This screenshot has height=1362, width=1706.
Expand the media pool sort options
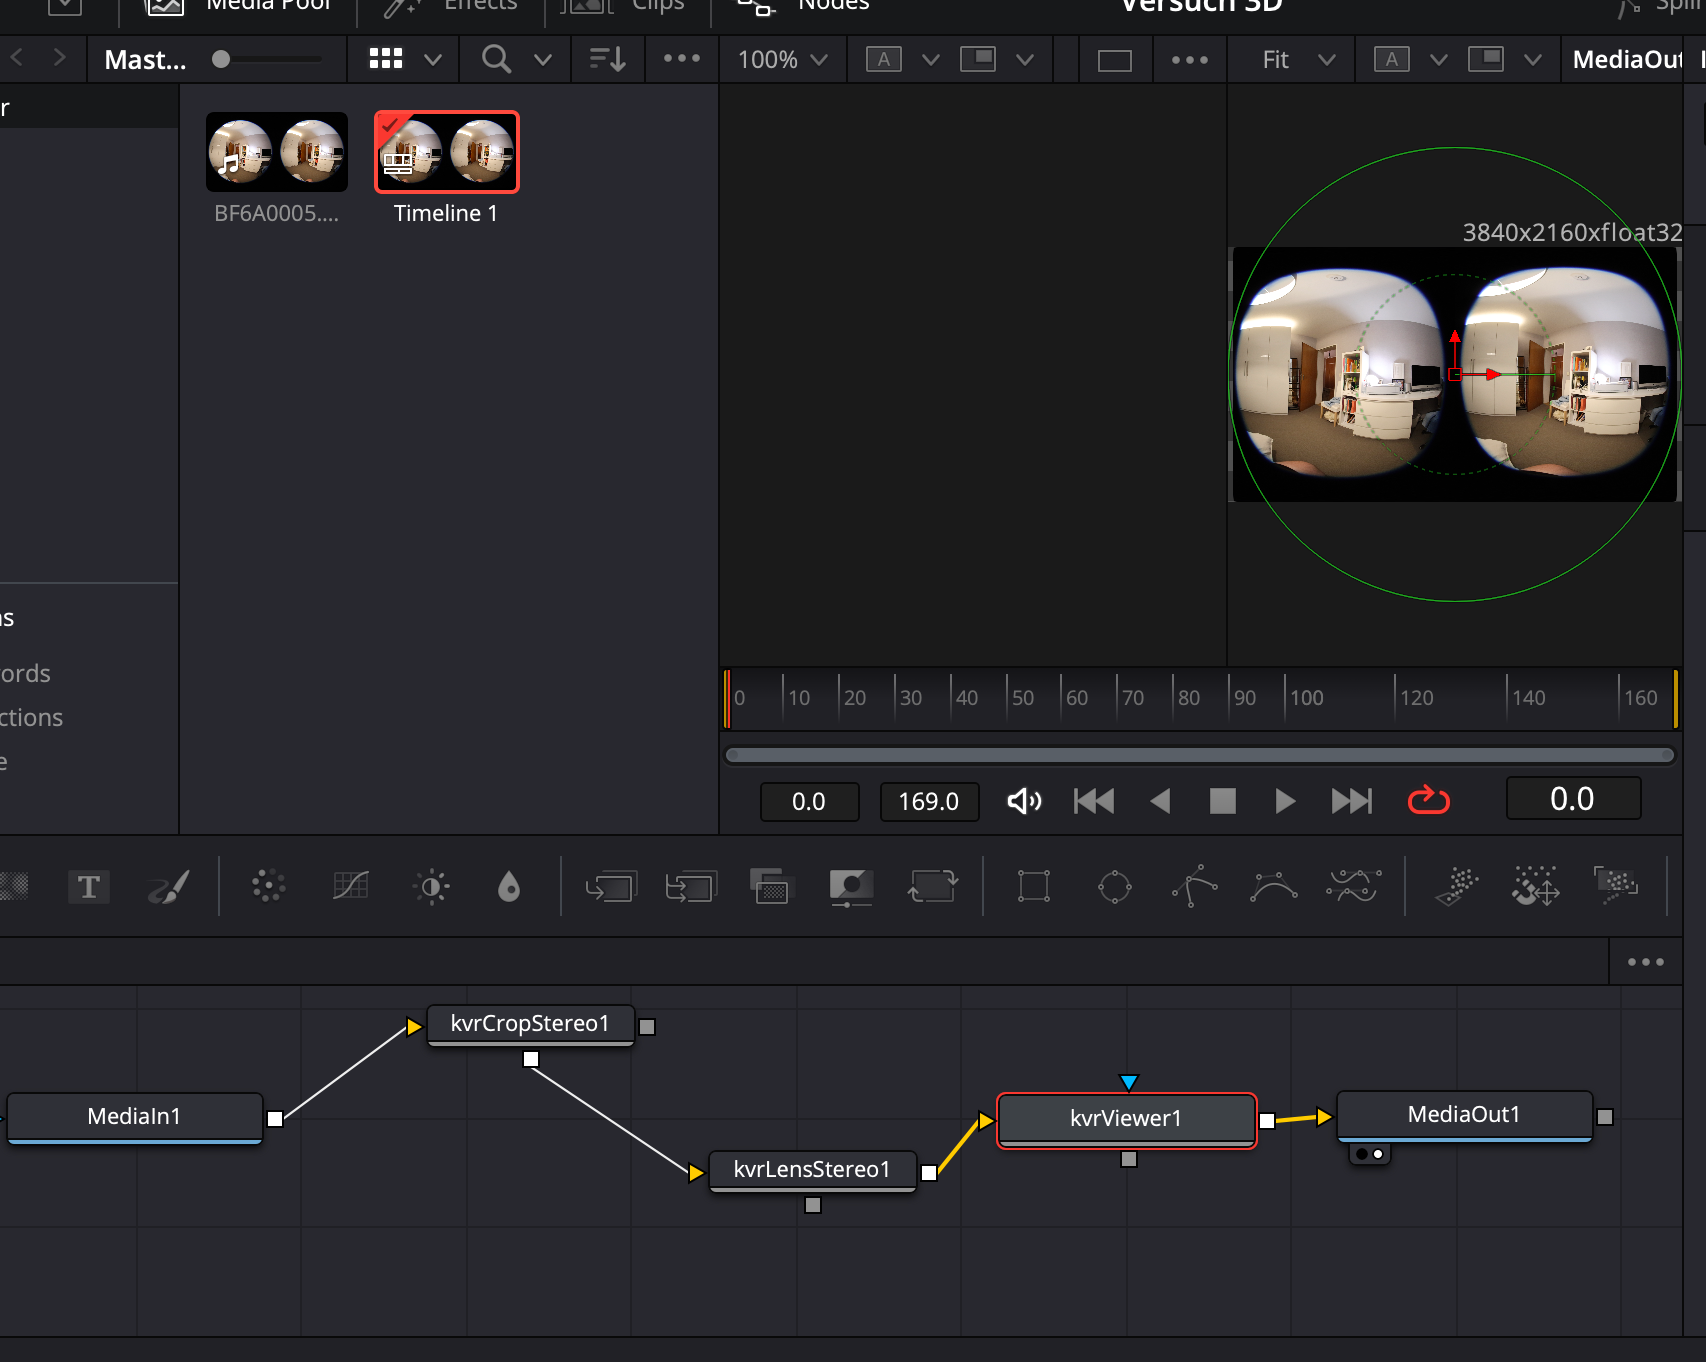click(x=607, y=59)
